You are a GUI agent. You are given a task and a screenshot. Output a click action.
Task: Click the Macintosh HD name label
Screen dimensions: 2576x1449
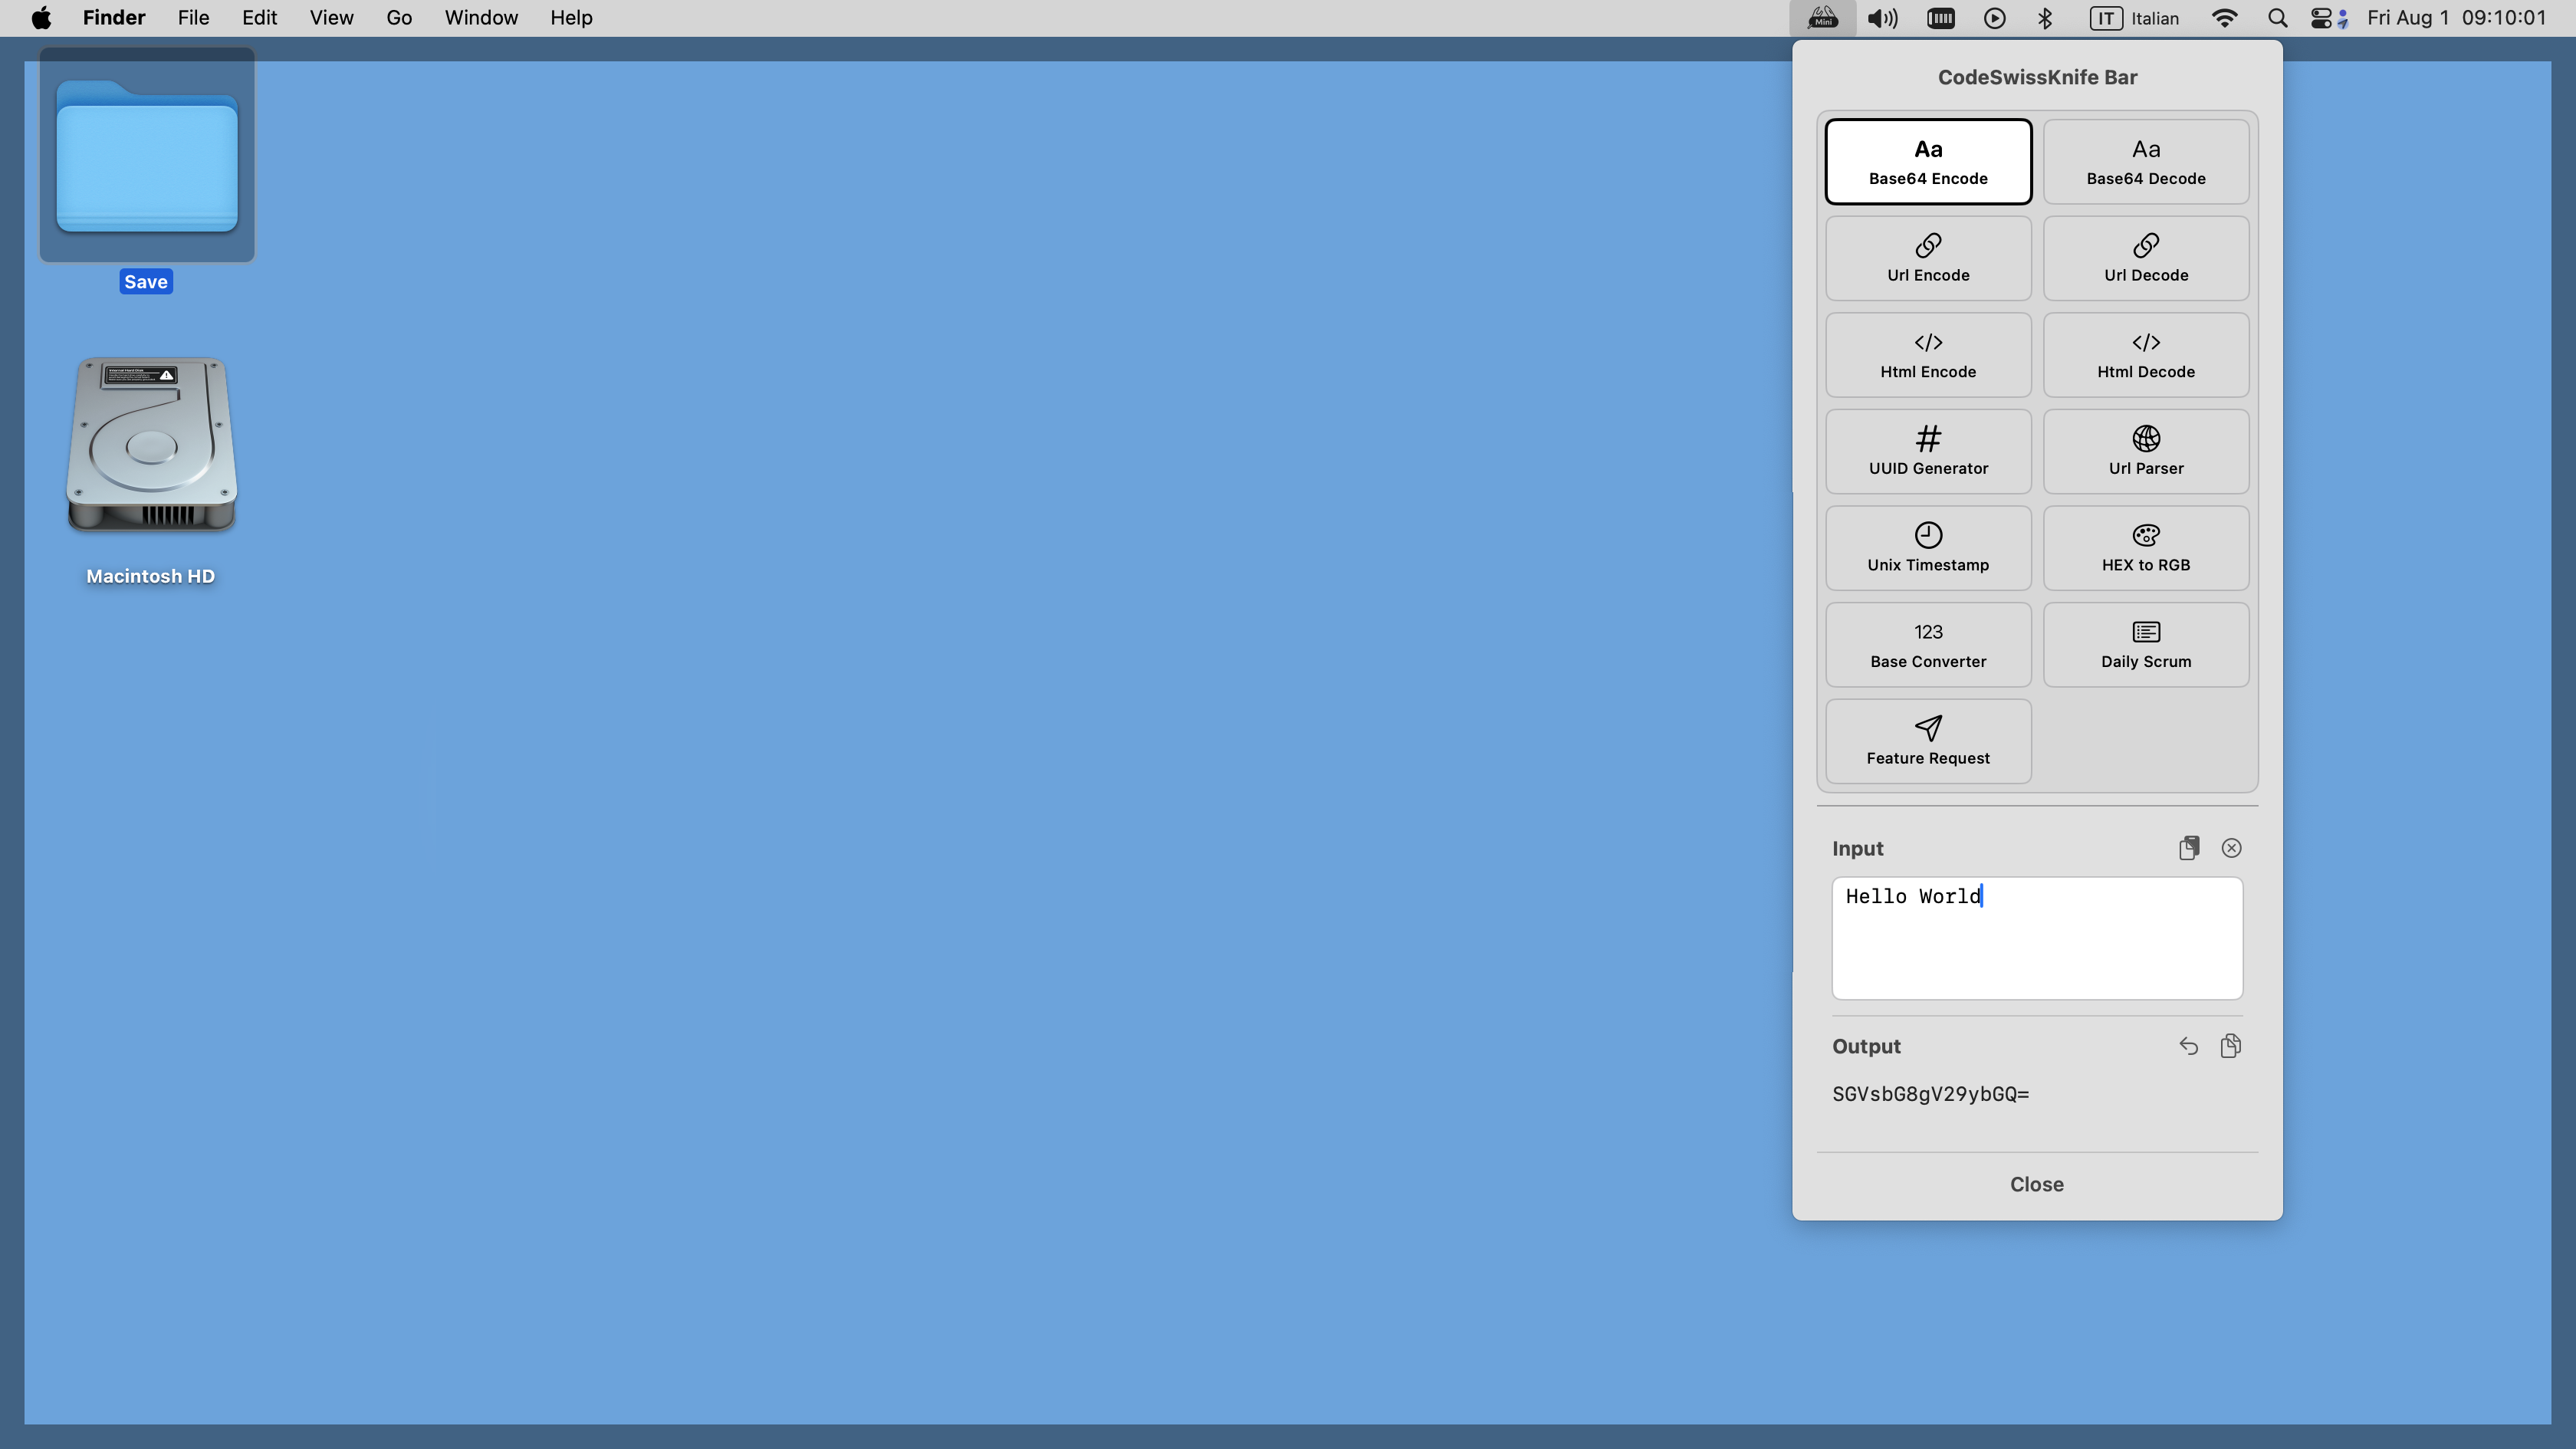[151, 576]
